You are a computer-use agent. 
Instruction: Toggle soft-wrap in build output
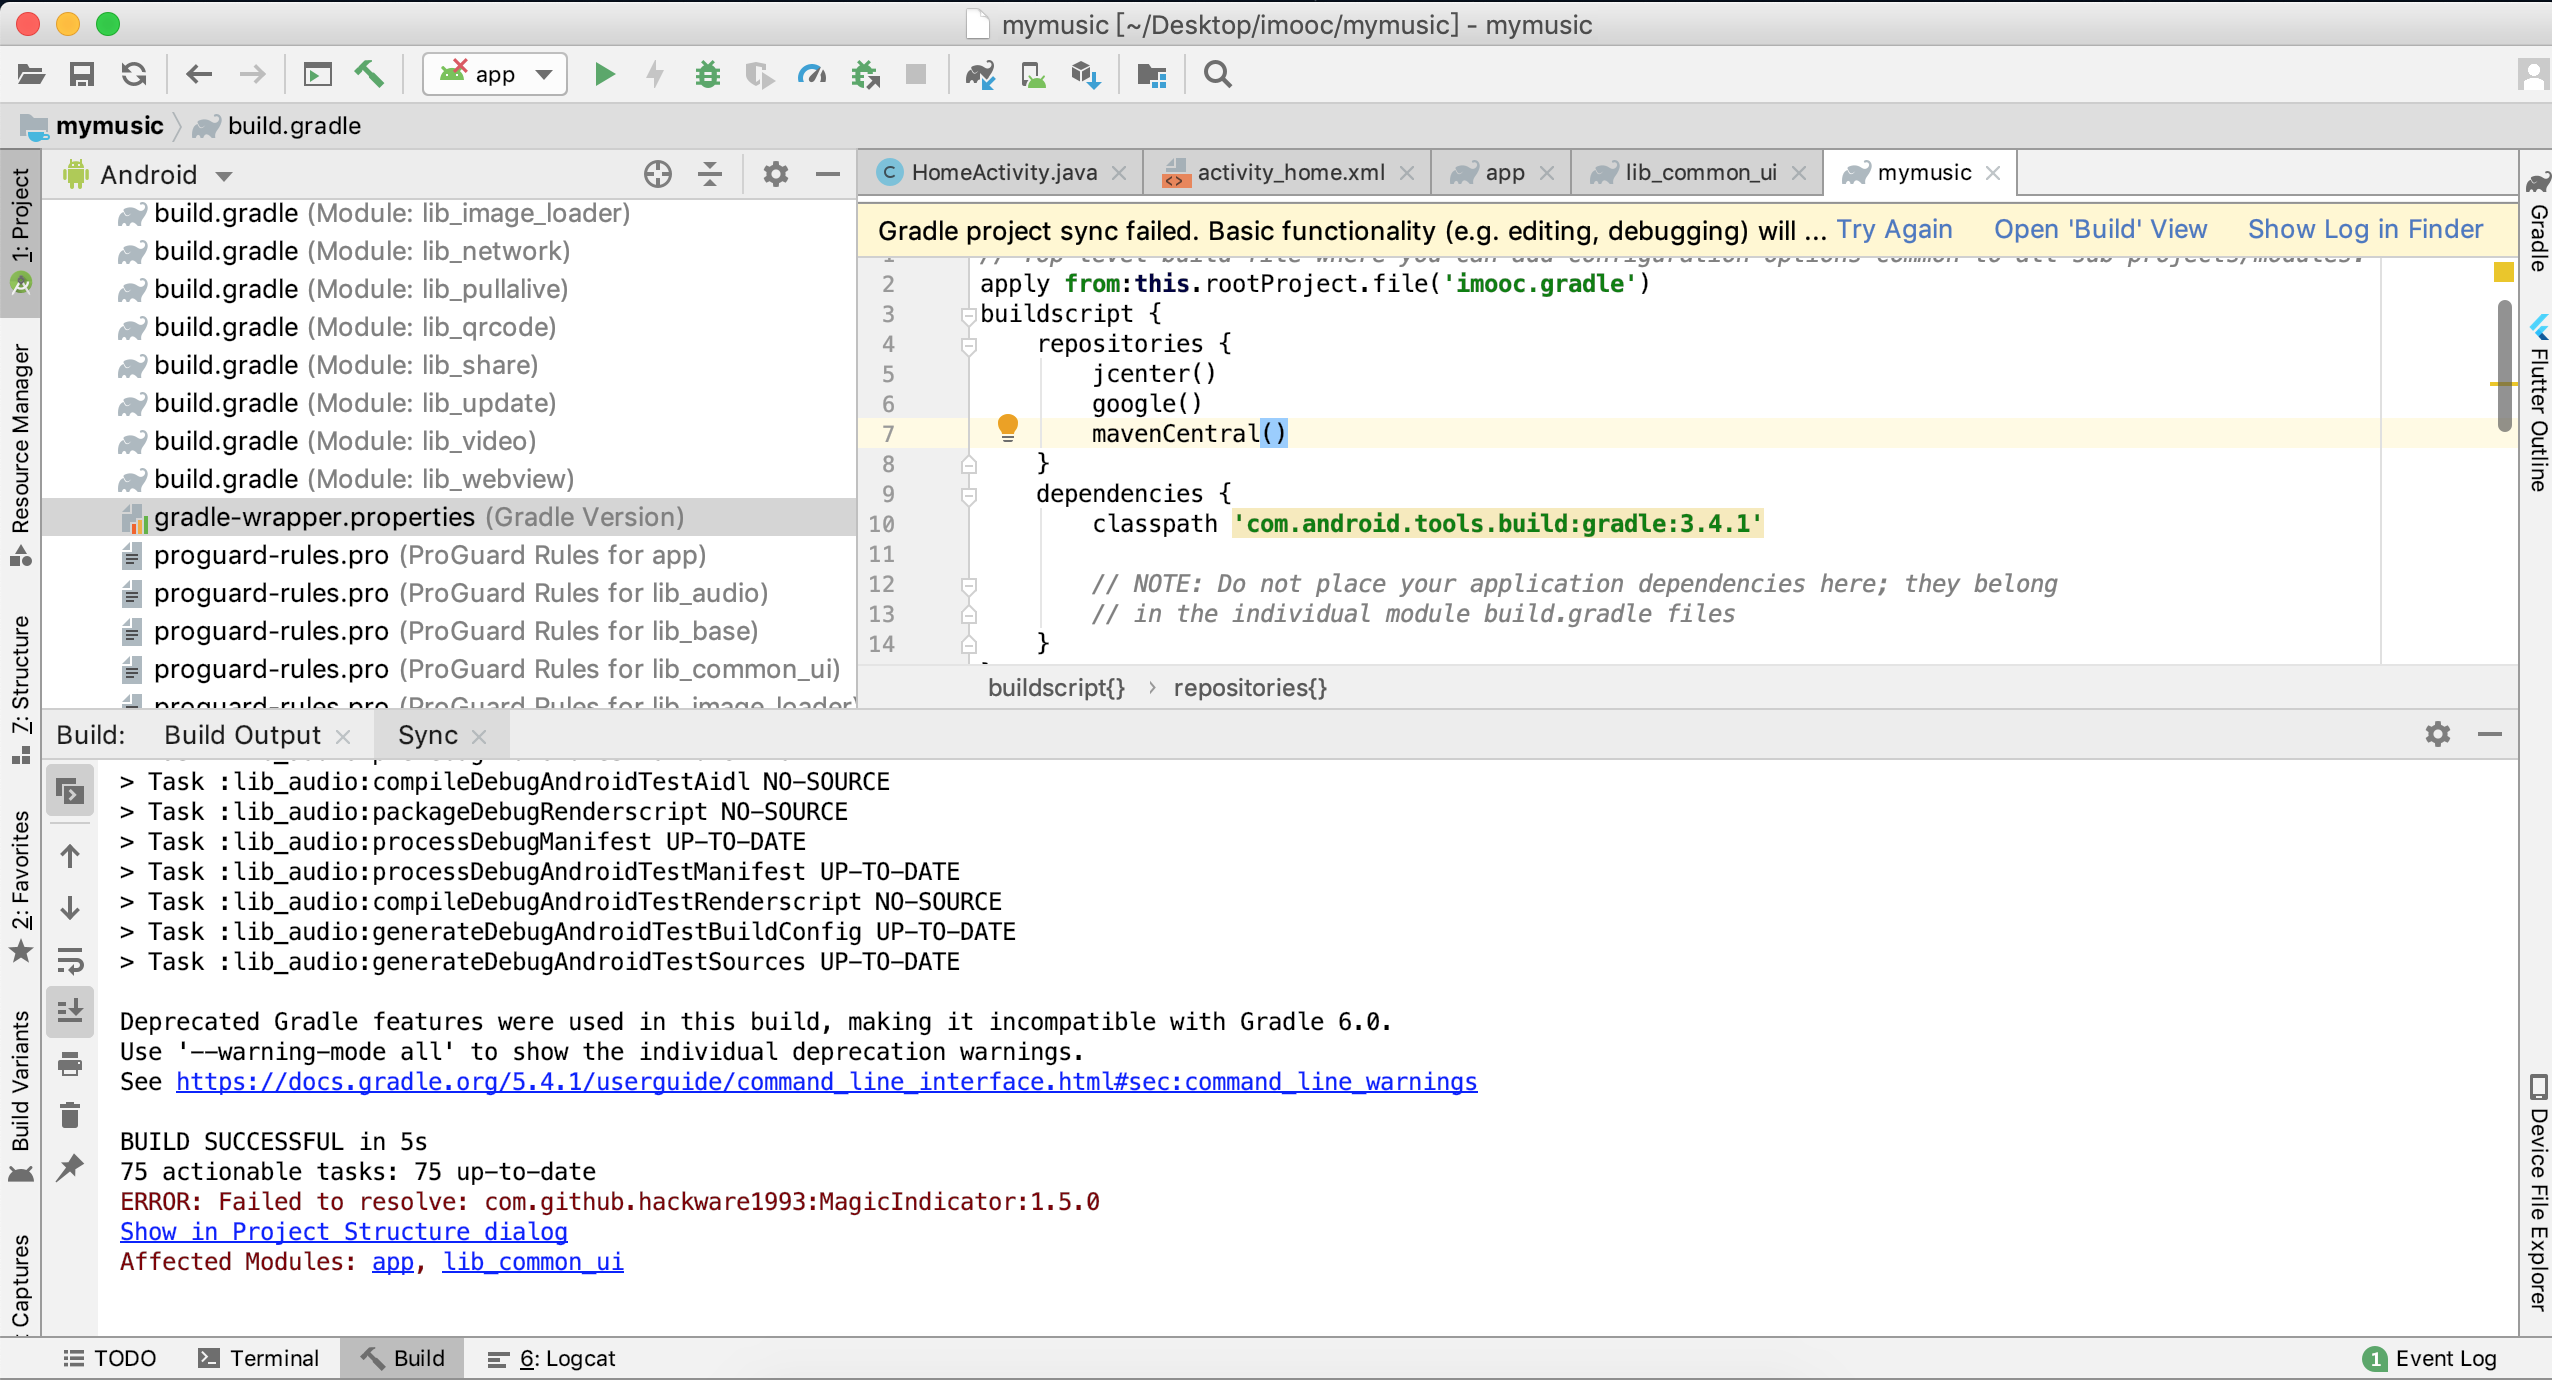click(x=70, y=961)
